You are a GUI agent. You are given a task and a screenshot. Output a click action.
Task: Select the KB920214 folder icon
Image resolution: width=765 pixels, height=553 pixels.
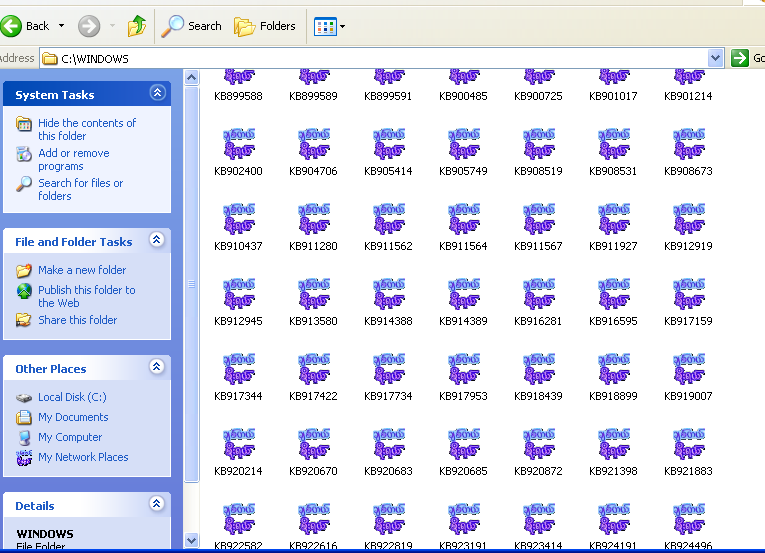tap(239, 444)
